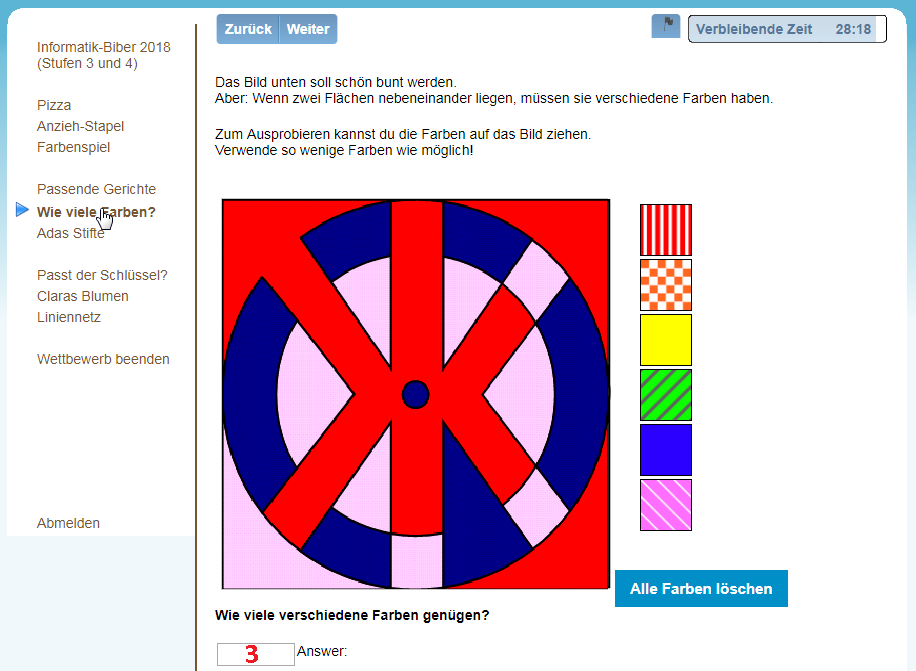The width and height of the screenshot is (916, 671).
Task: Open the Wie viele Farben? task
Action: pyautogui.click(x=96, y=212)
